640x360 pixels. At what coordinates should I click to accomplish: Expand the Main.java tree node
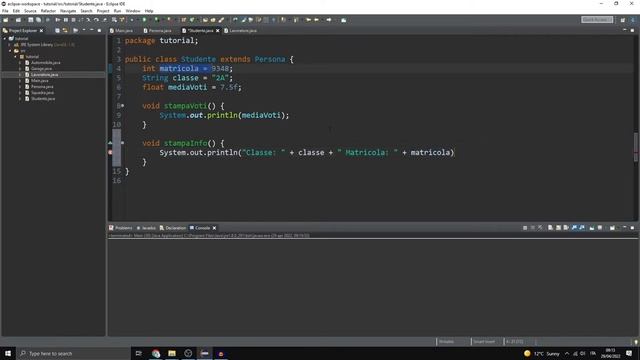click(x=20, y=81)
